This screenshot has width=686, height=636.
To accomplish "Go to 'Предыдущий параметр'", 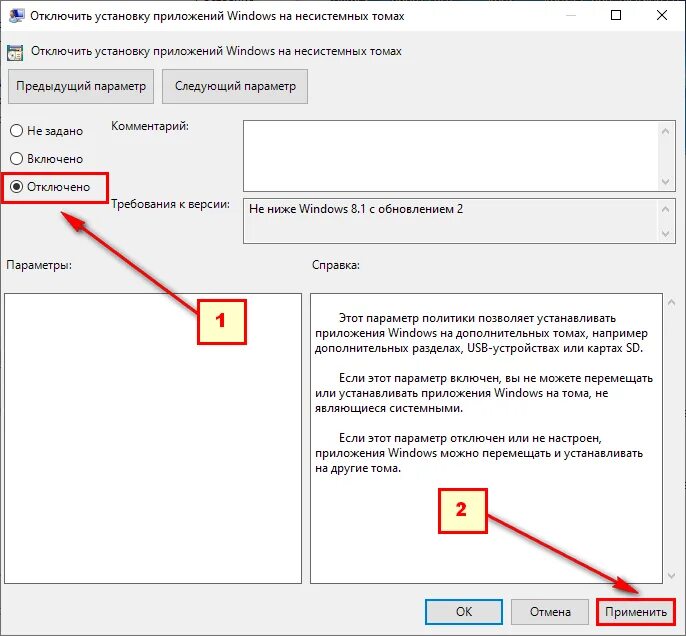I will pos(81,86).
